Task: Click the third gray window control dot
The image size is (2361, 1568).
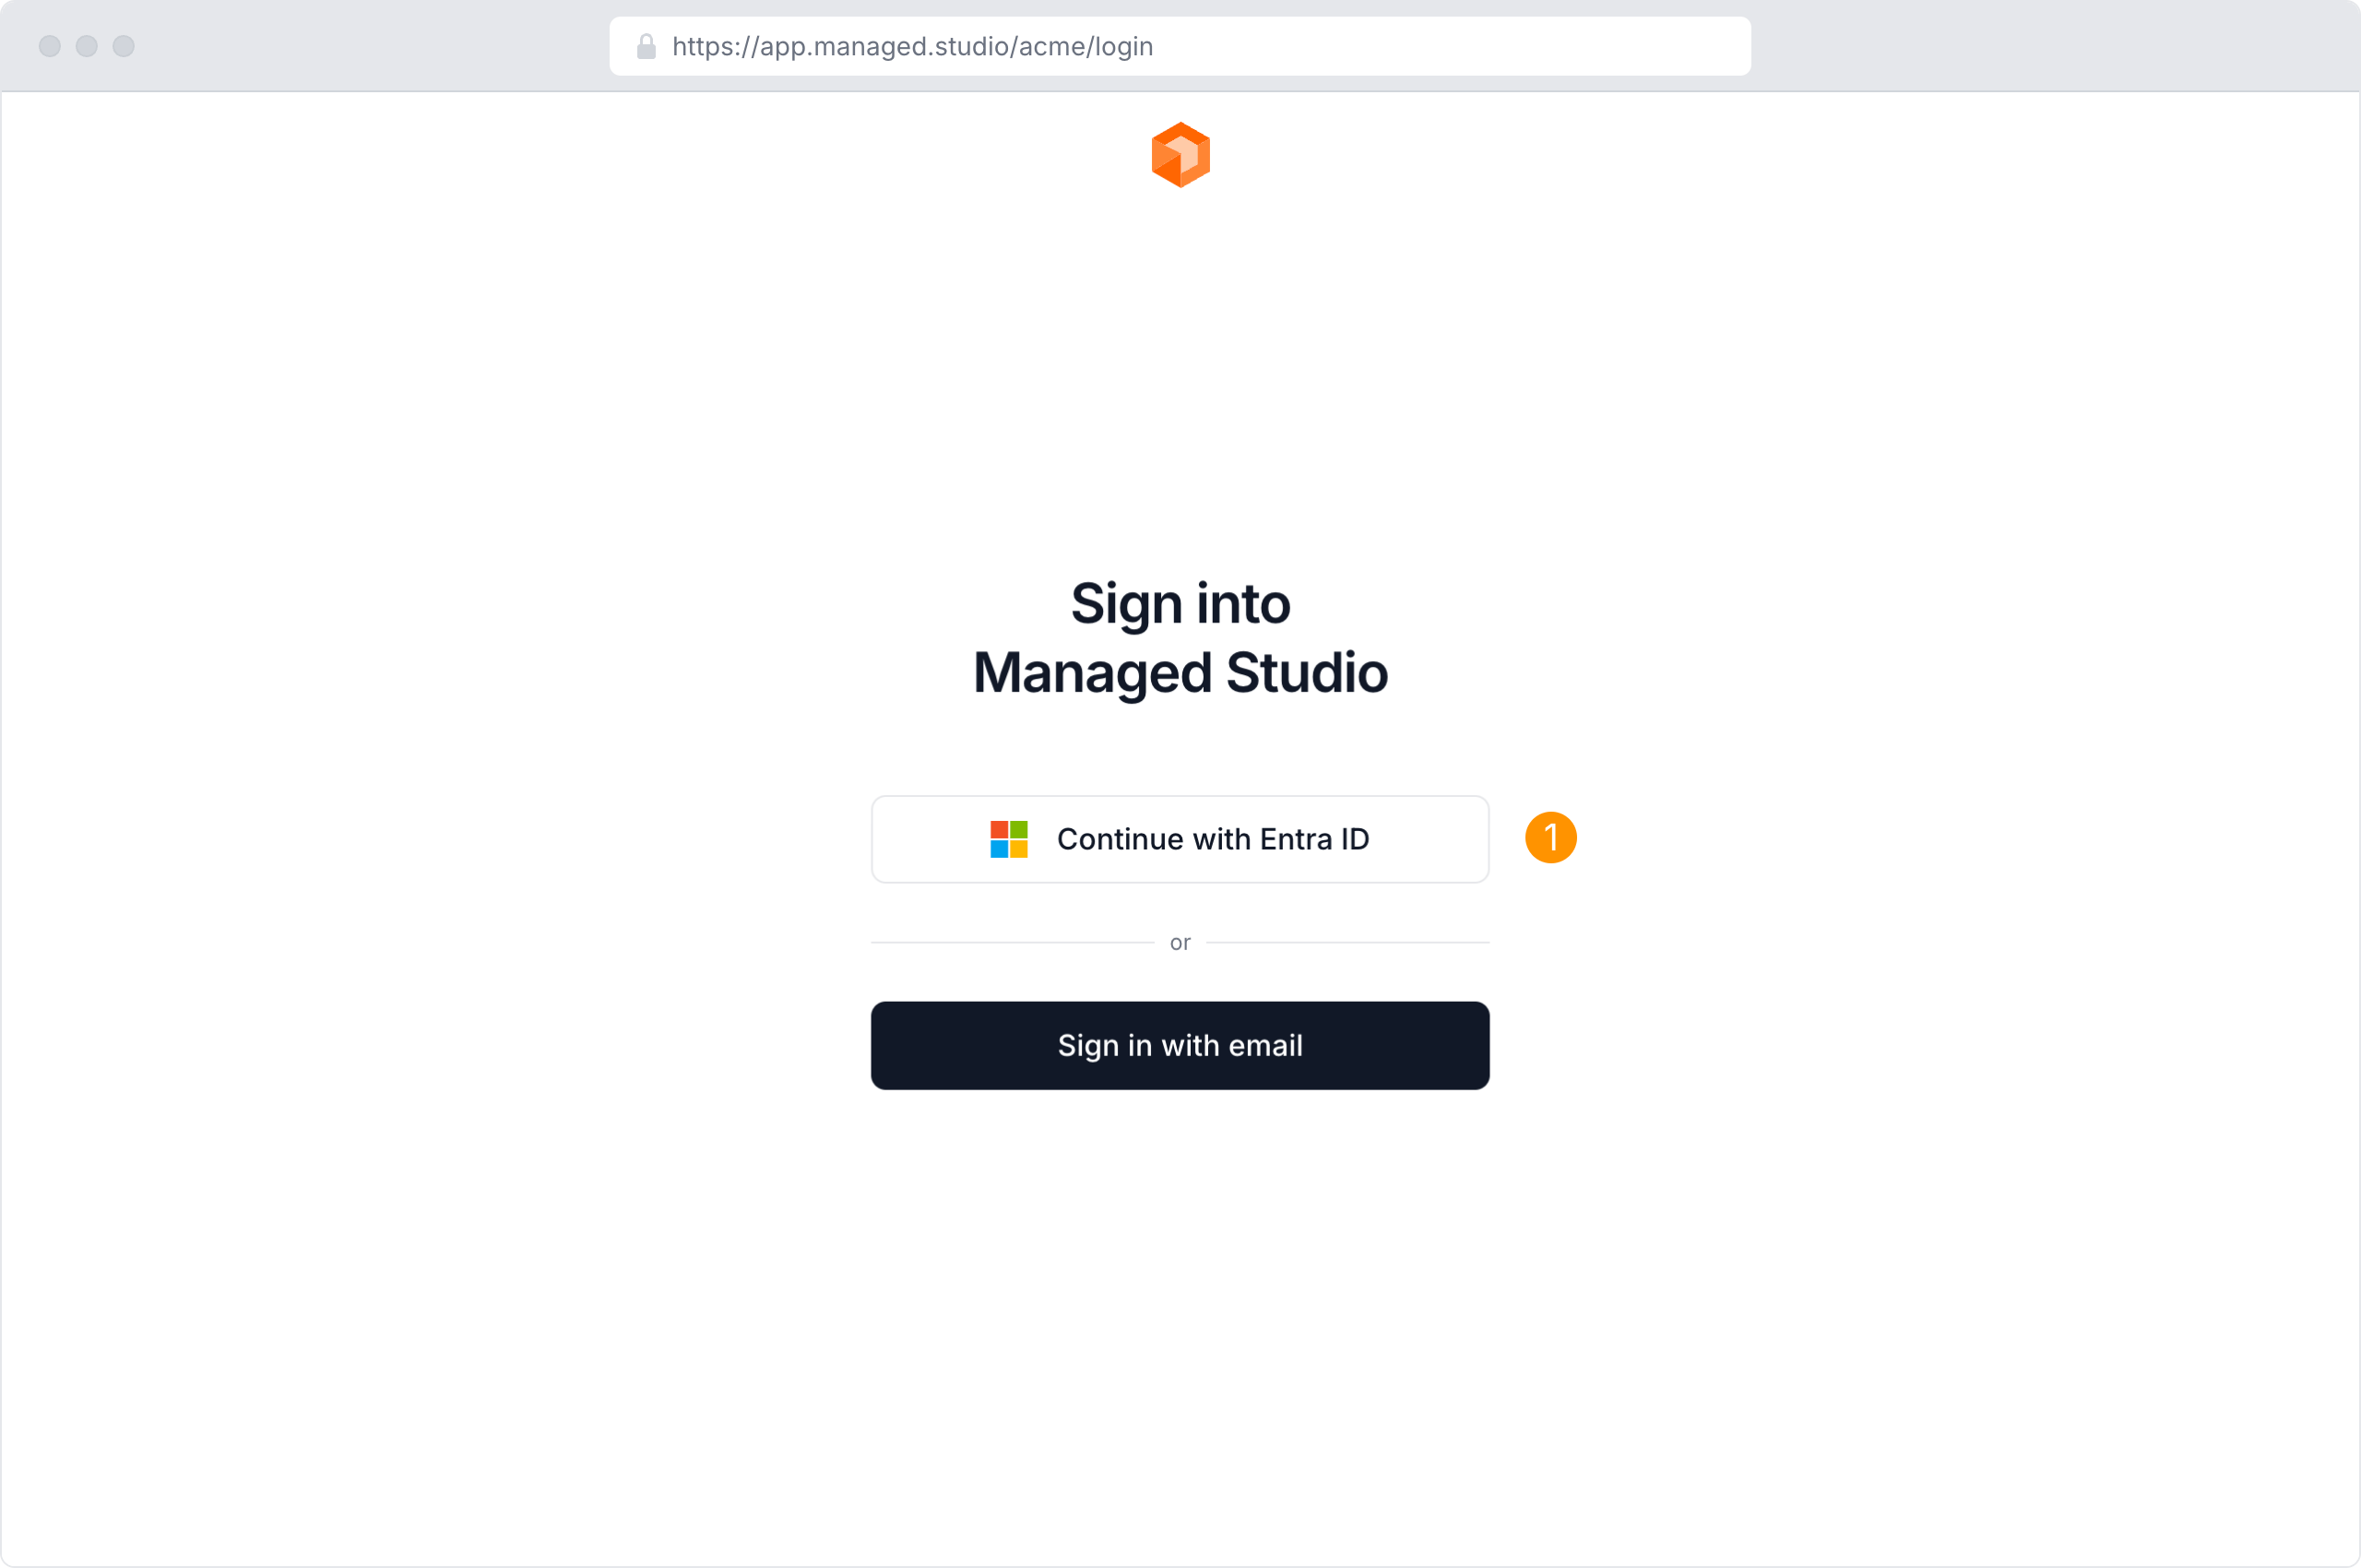Action: [x=124, y=46]
